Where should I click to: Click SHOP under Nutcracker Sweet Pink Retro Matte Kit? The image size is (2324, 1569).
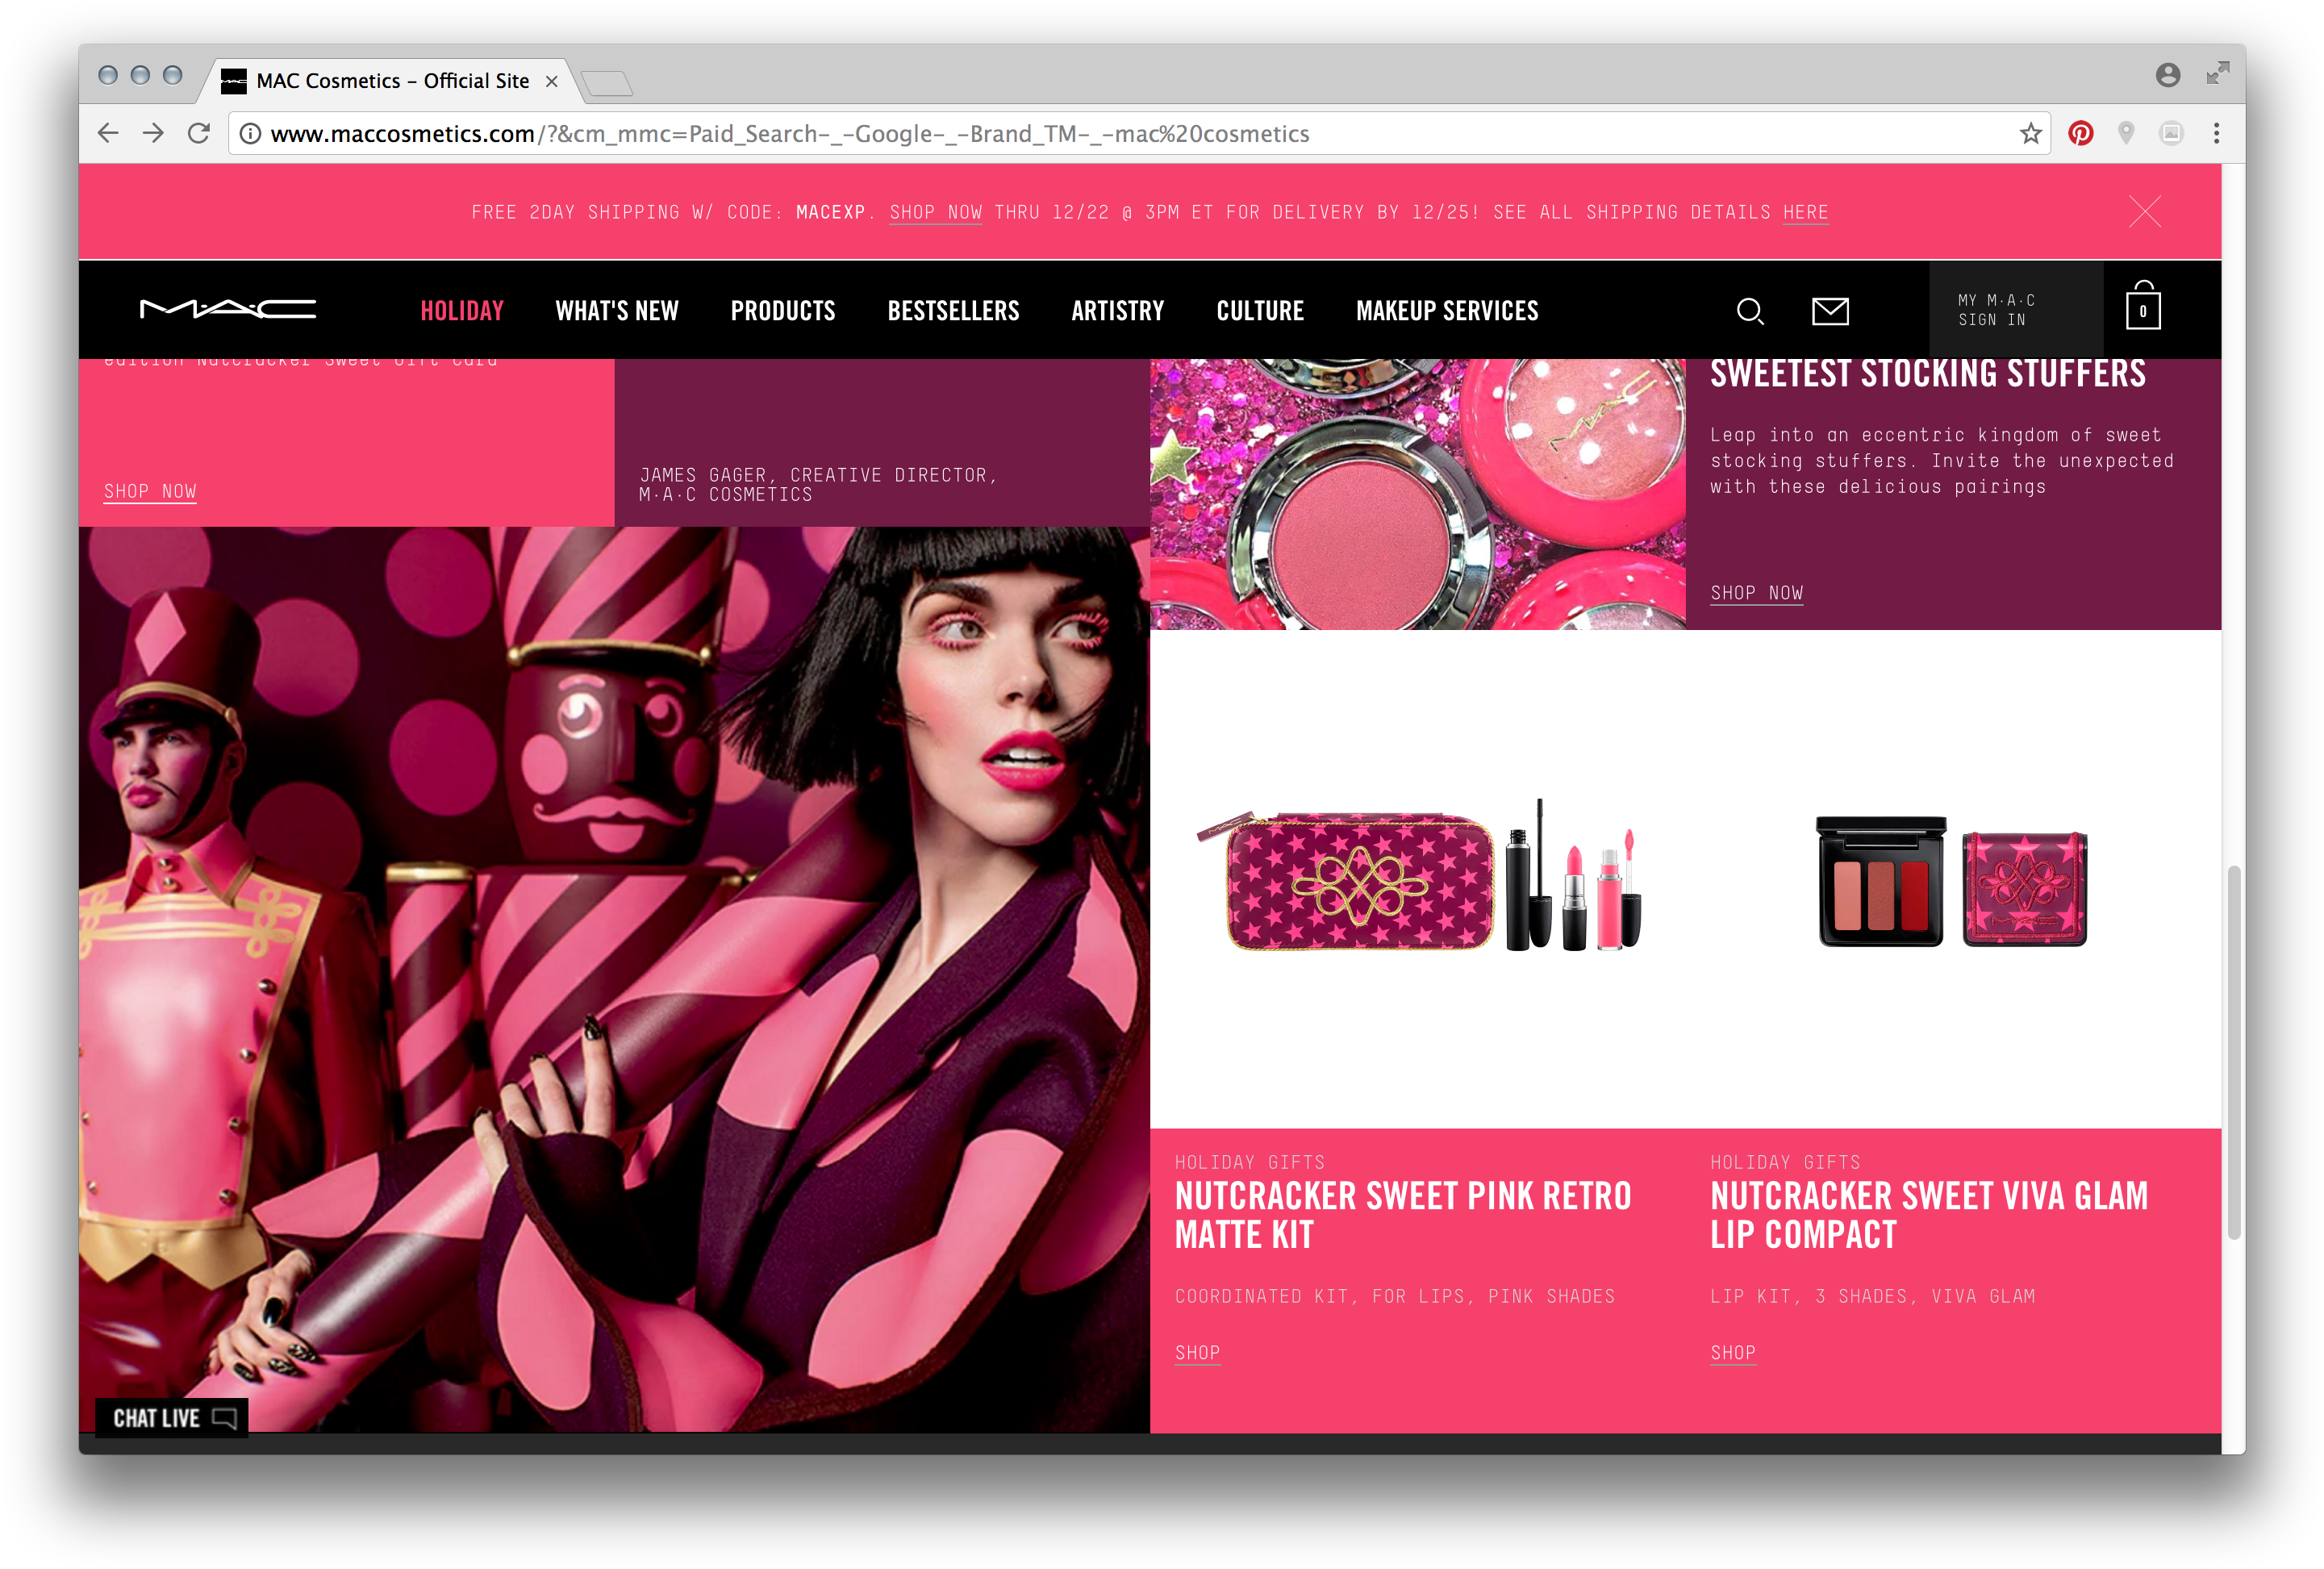1197,1352
